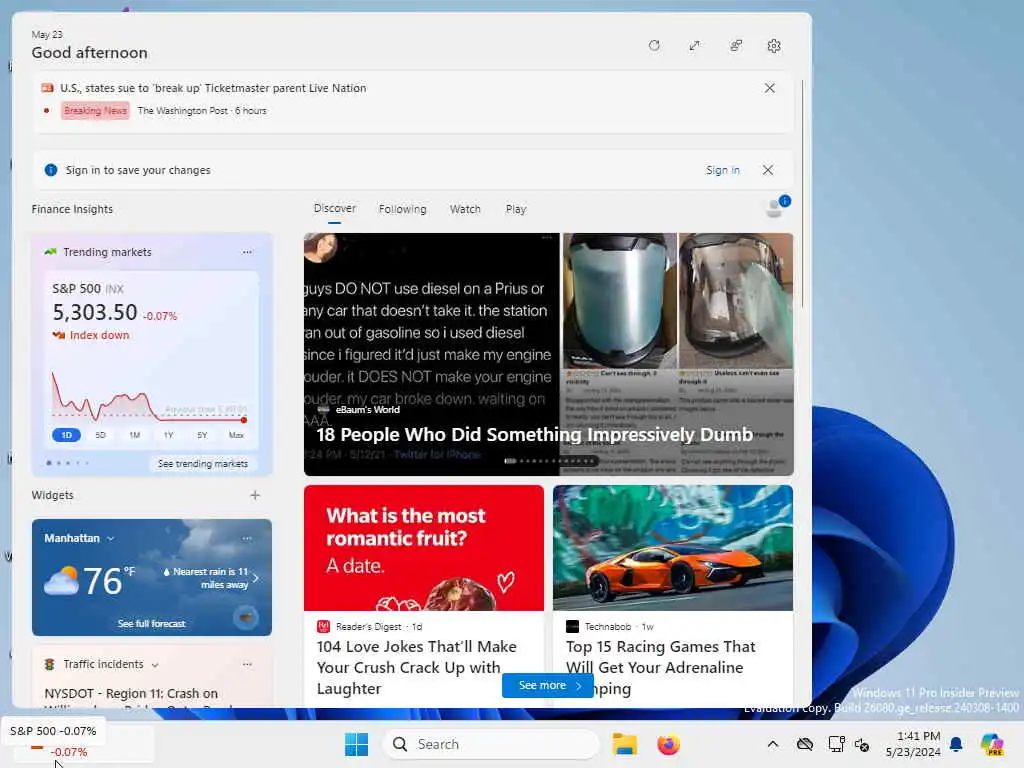The width and height of the screenshot is (1024, 768).
Task: Select the 1M chart range
Action: click(135, 435)
